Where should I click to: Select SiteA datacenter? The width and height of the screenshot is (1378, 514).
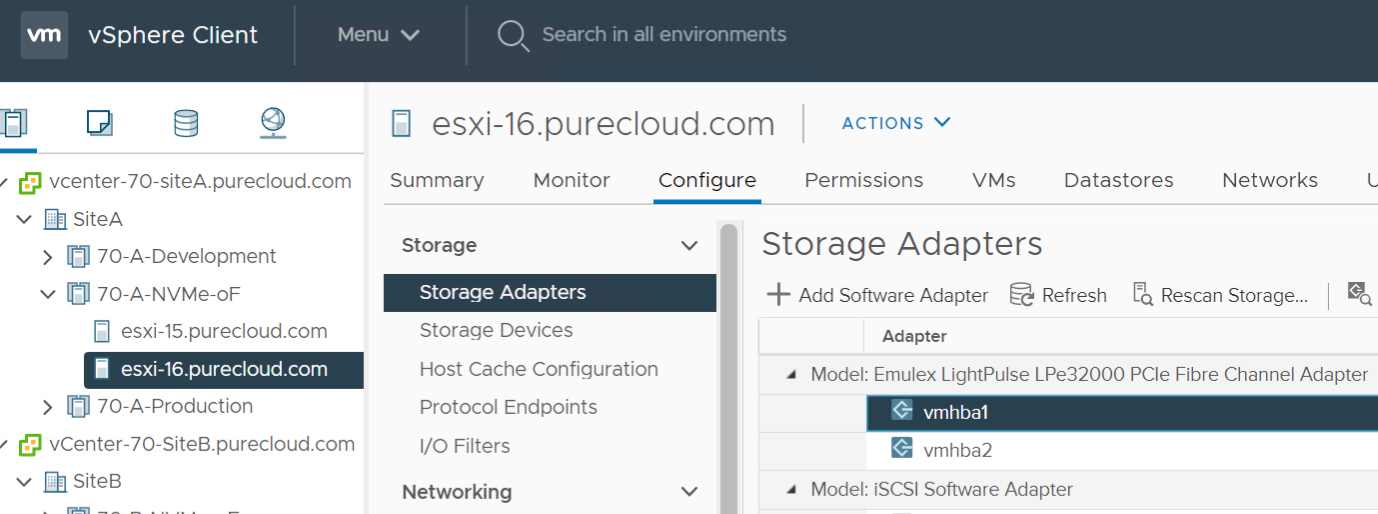[x=98, y=219]
